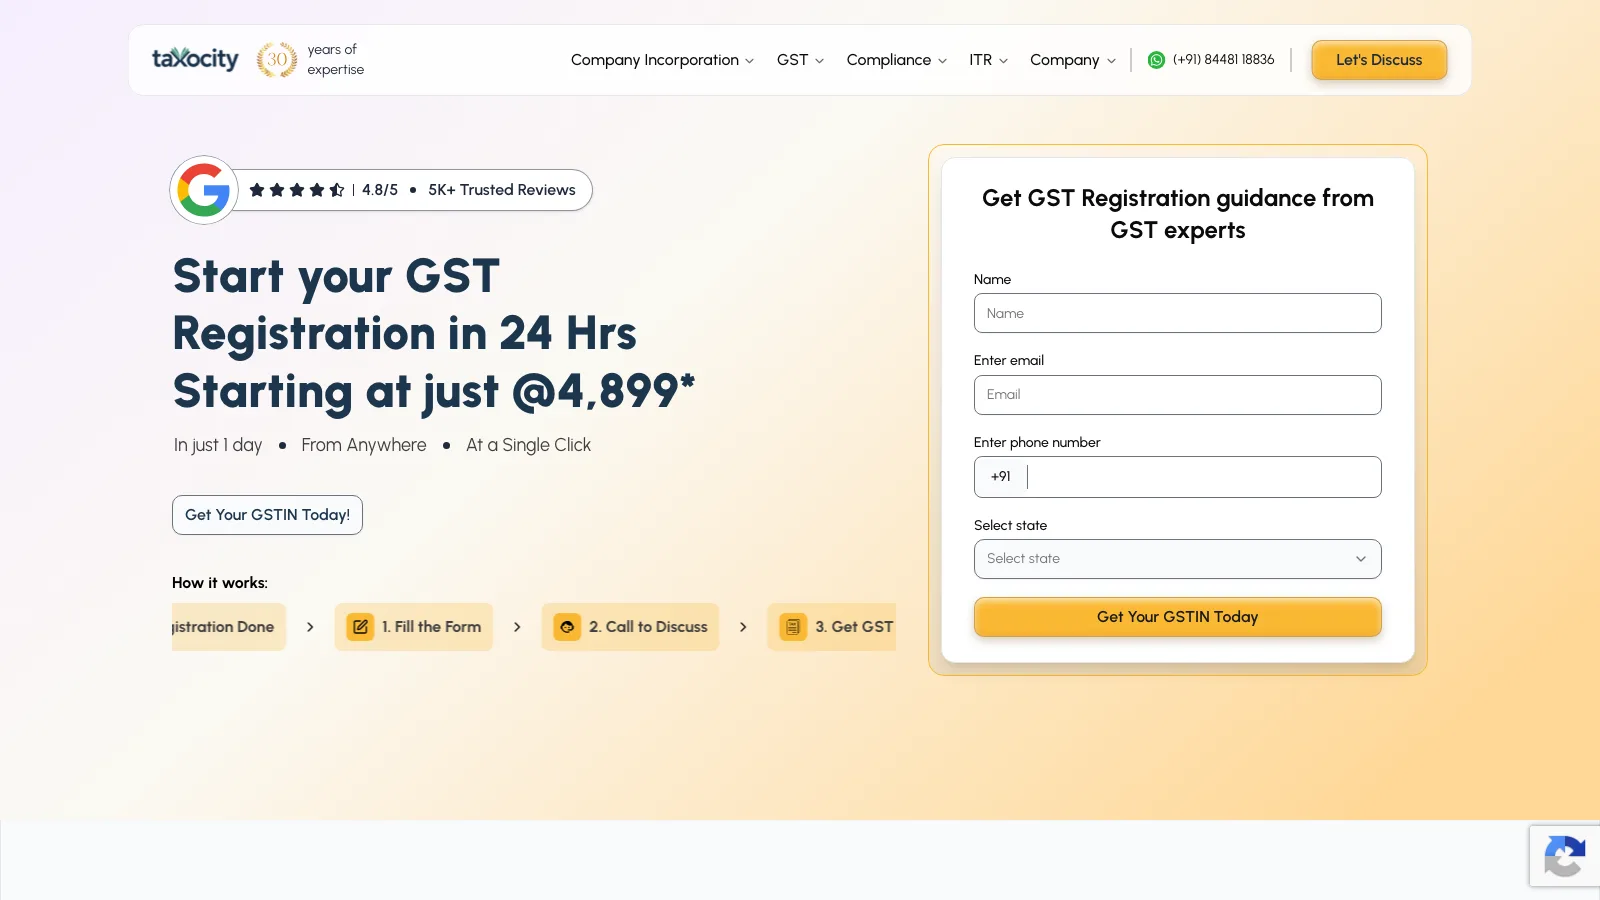Click the 3. Get GST step
The height and width of the screenshot is (900, 1600).
[831, 627]
